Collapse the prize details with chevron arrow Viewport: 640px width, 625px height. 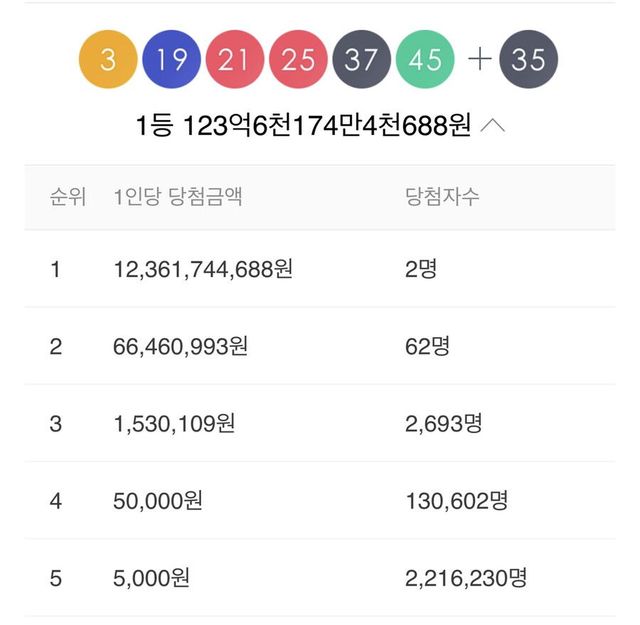tap(493, 127)
